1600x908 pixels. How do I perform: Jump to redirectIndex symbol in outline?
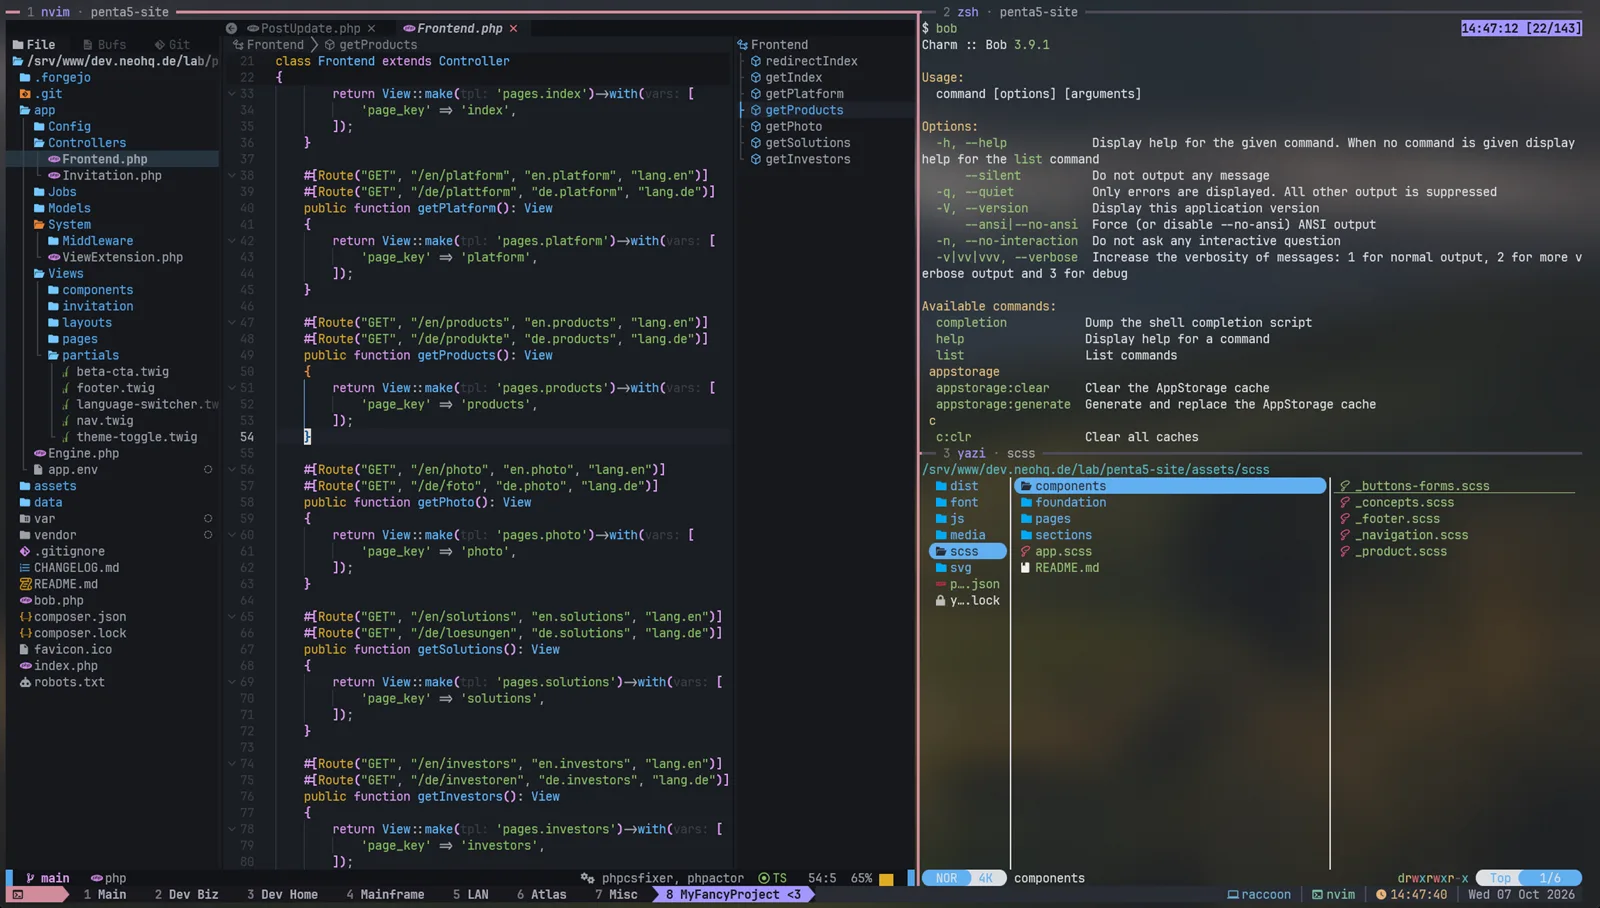[811, 61]
